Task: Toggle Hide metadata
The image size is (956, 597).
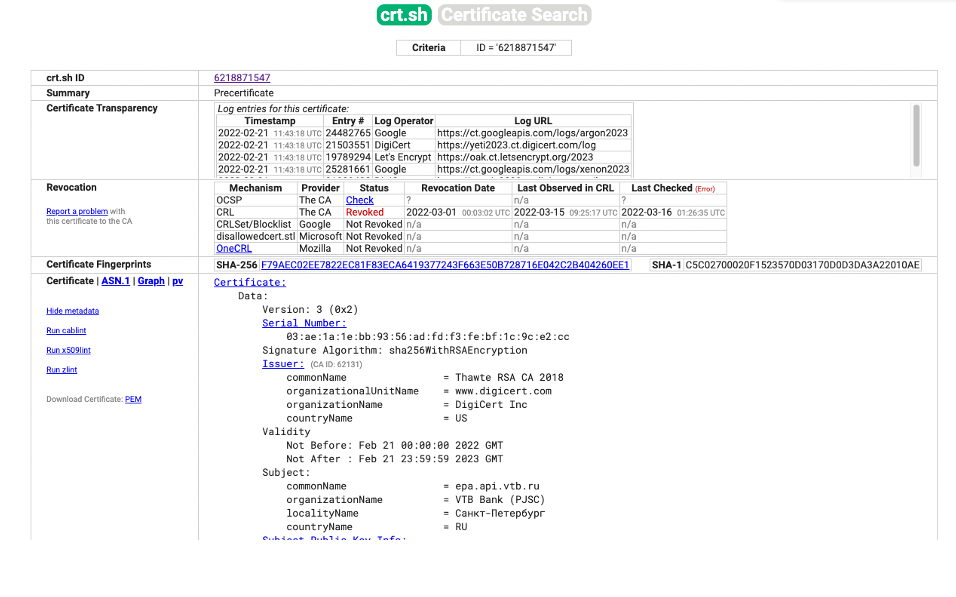Action: click(x=72, y=311)
